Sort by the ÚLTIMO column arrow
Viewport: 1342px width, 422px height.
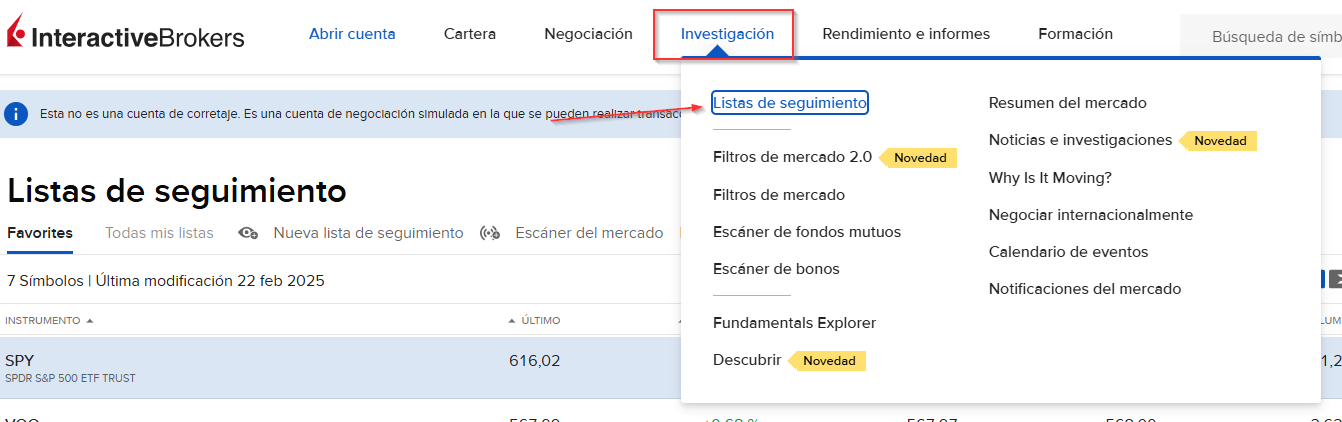point(514,321)
